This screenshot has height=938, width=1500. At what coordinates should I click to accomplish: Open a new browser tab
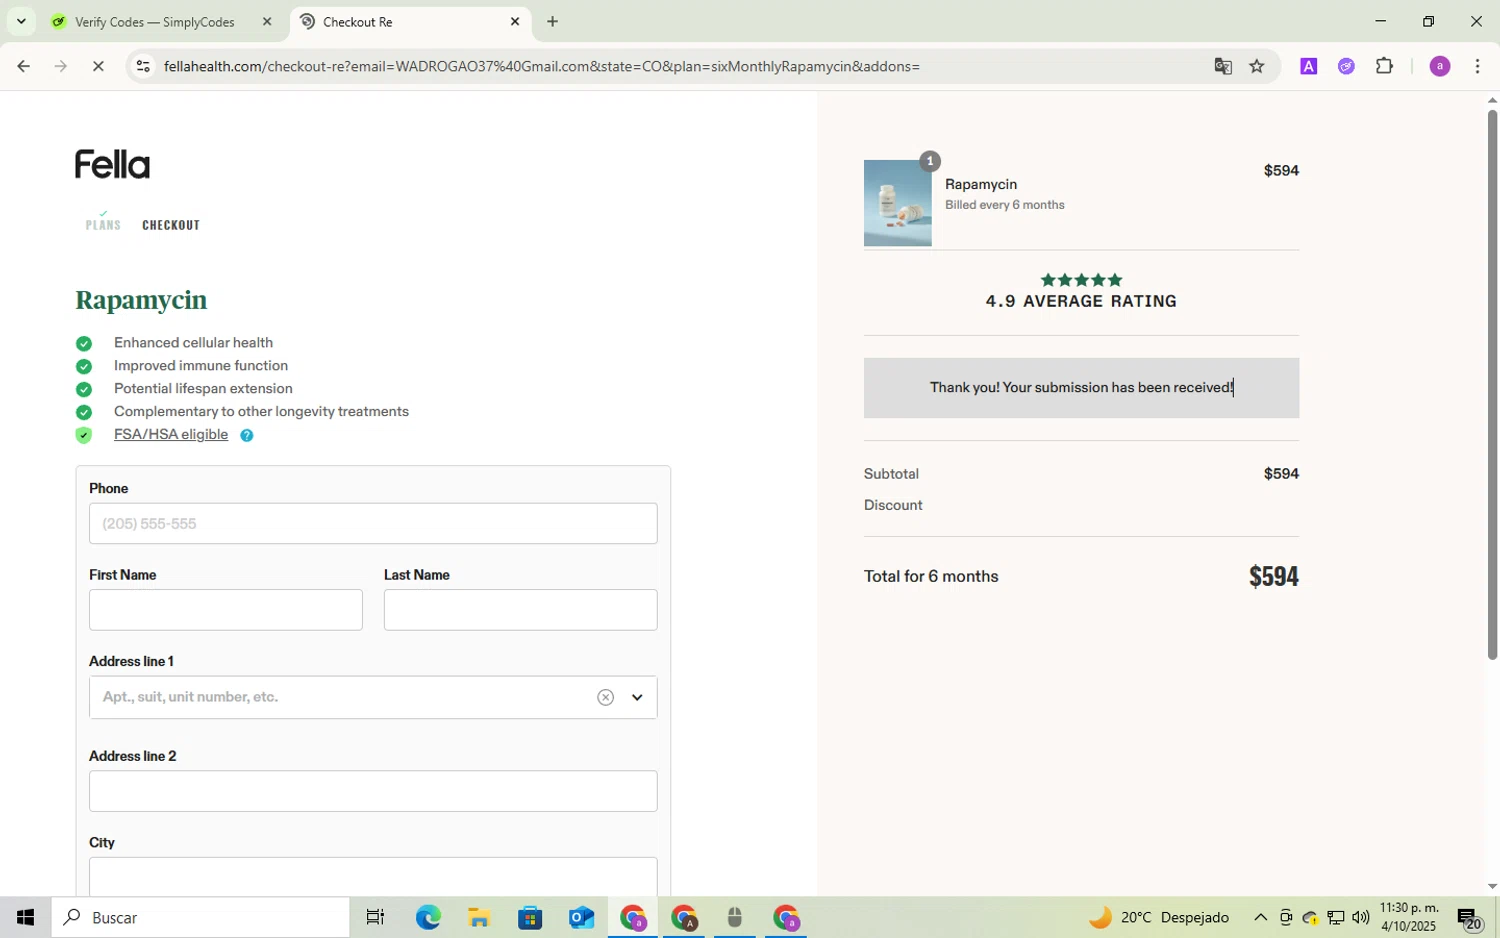[x=552, y=21]
